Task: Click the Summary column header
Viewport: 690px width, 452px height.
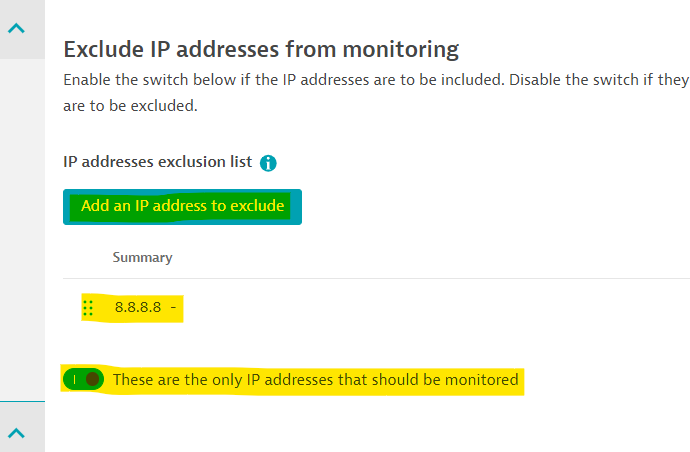Action: [142, 257]
